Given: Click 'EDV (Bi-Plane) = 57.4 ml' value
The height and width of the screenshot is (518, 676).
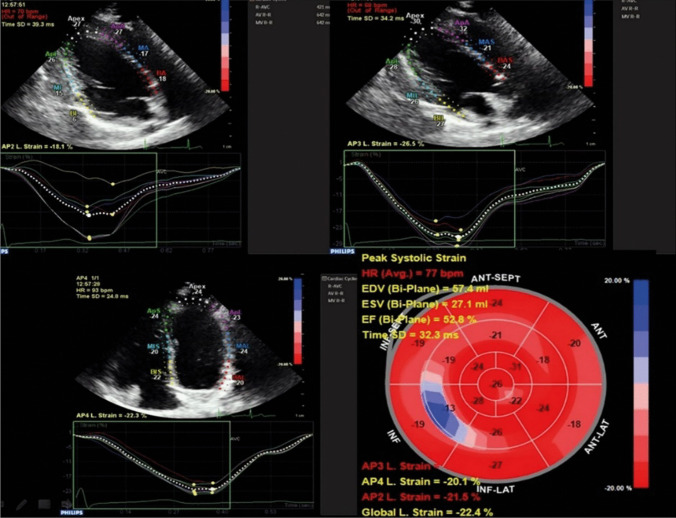Looking at the screenshot, I should click(x=425, y=289).
